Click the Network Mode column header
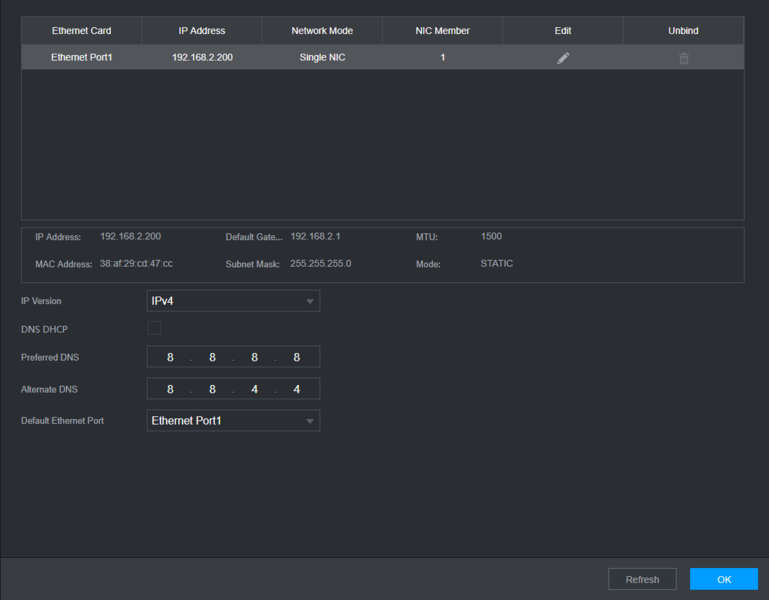This screenshot has height=600, width=769. point(322,30)
